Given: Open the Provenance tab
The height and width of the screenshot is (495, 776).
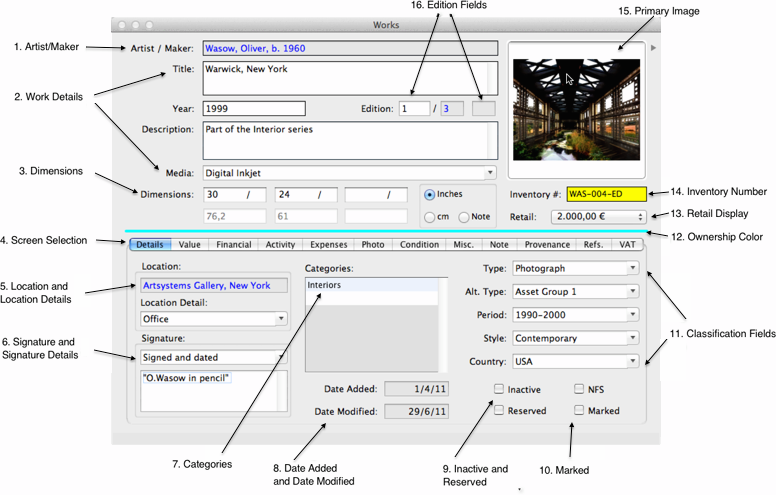Looking at the screenshot, I should click(545, 244).
